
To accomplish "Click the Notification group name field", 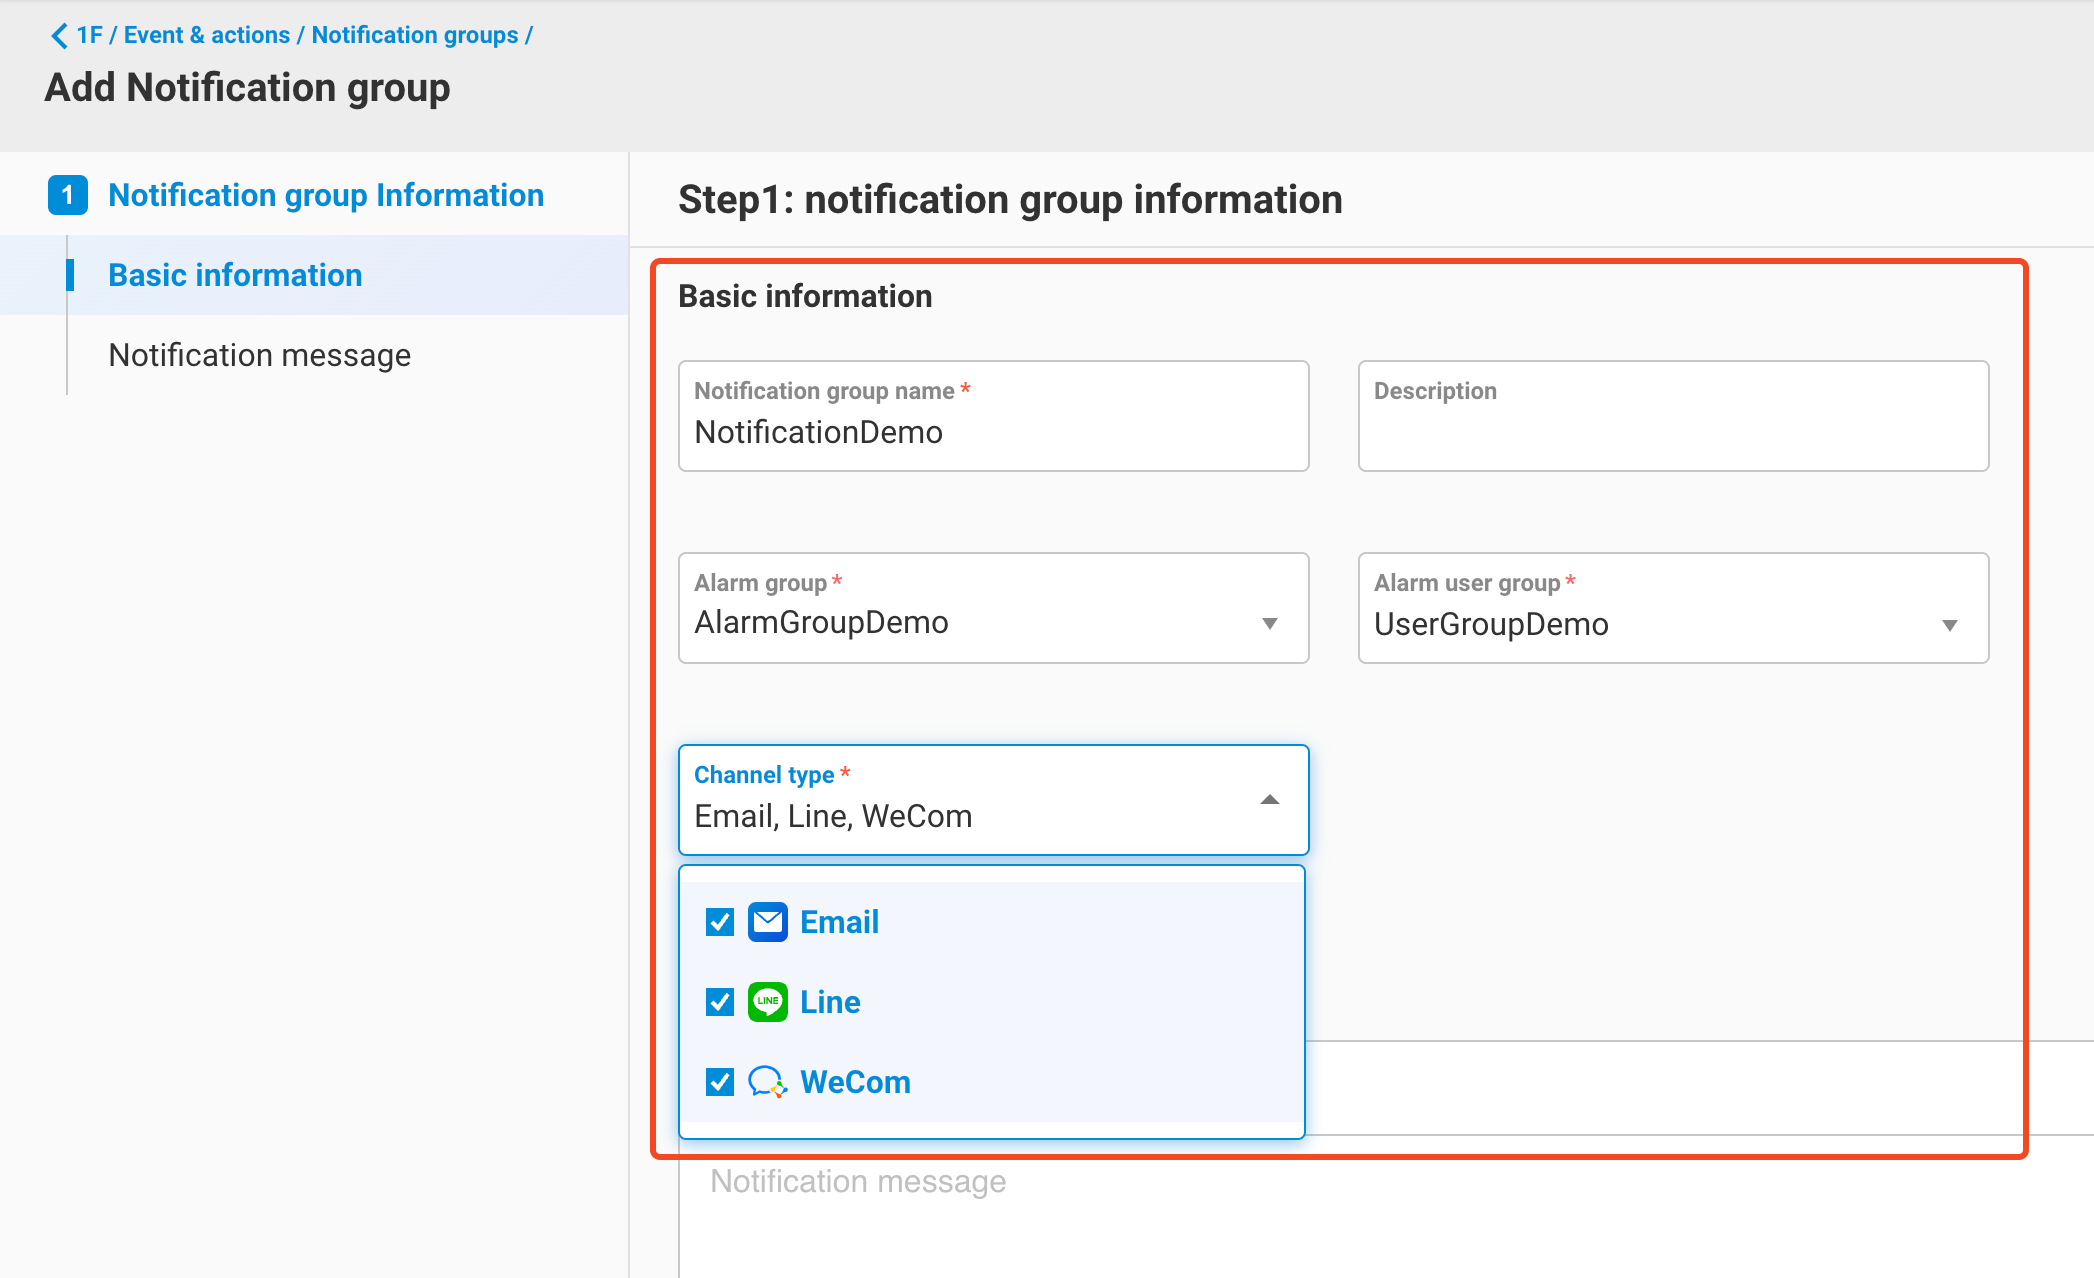I will [x=992, y=432].
